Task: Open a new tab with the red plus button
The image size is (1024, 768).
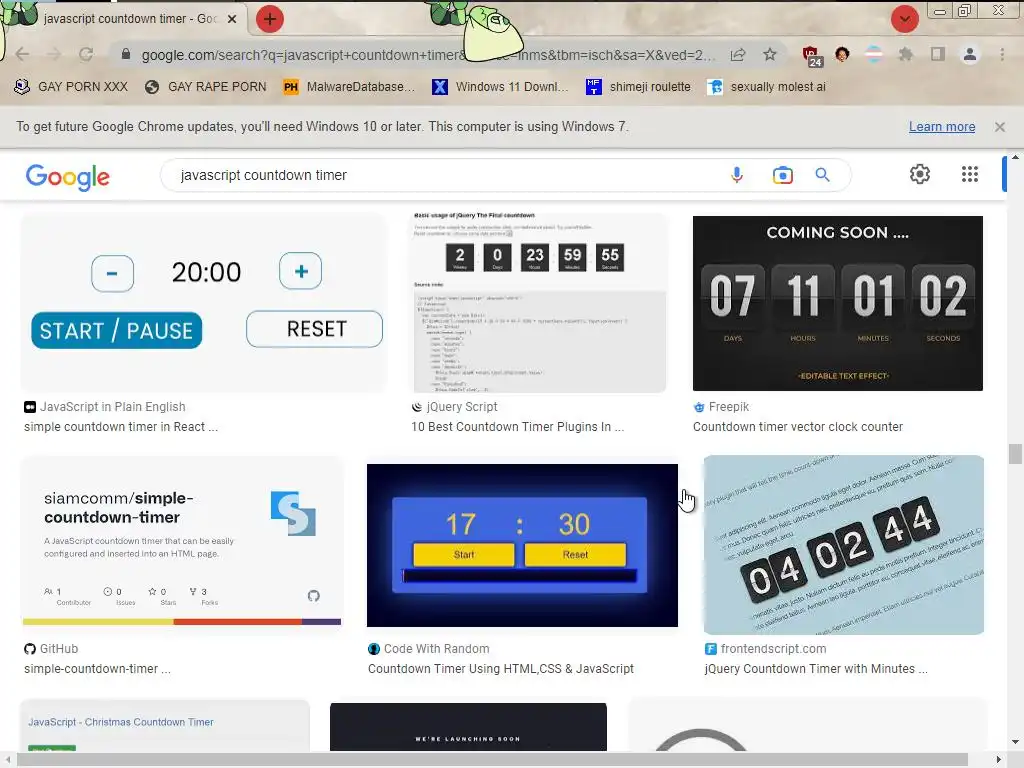Action: [x=270, y=19]
